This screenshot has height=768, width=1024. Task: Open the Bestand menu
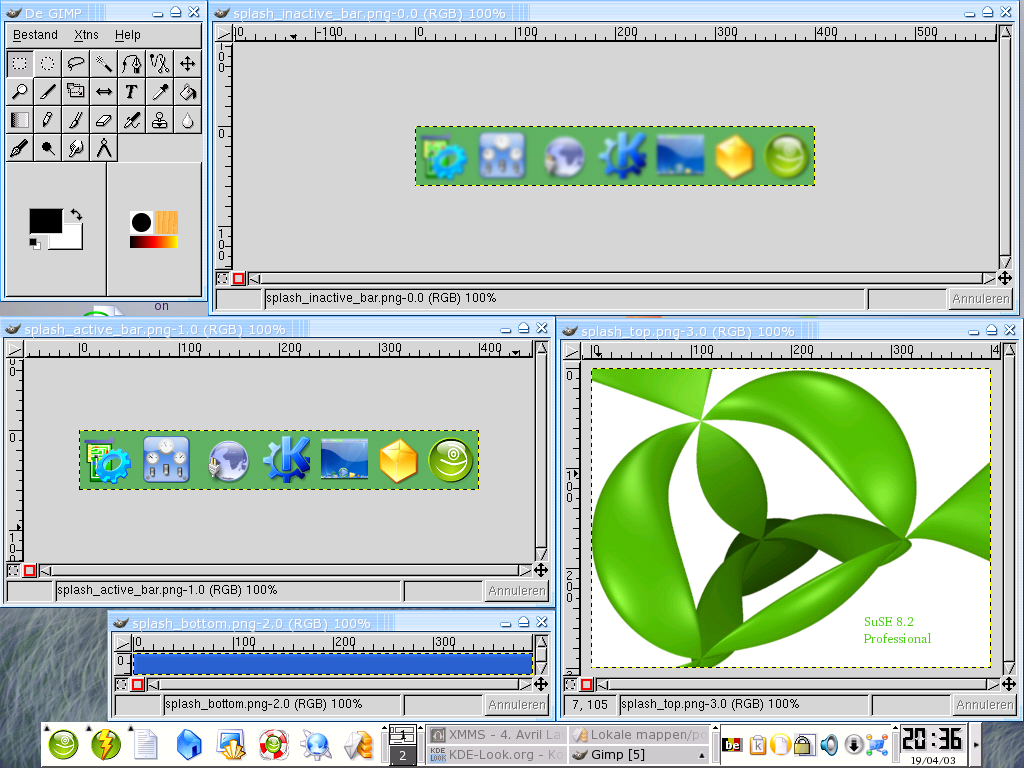tap(35, 35)
